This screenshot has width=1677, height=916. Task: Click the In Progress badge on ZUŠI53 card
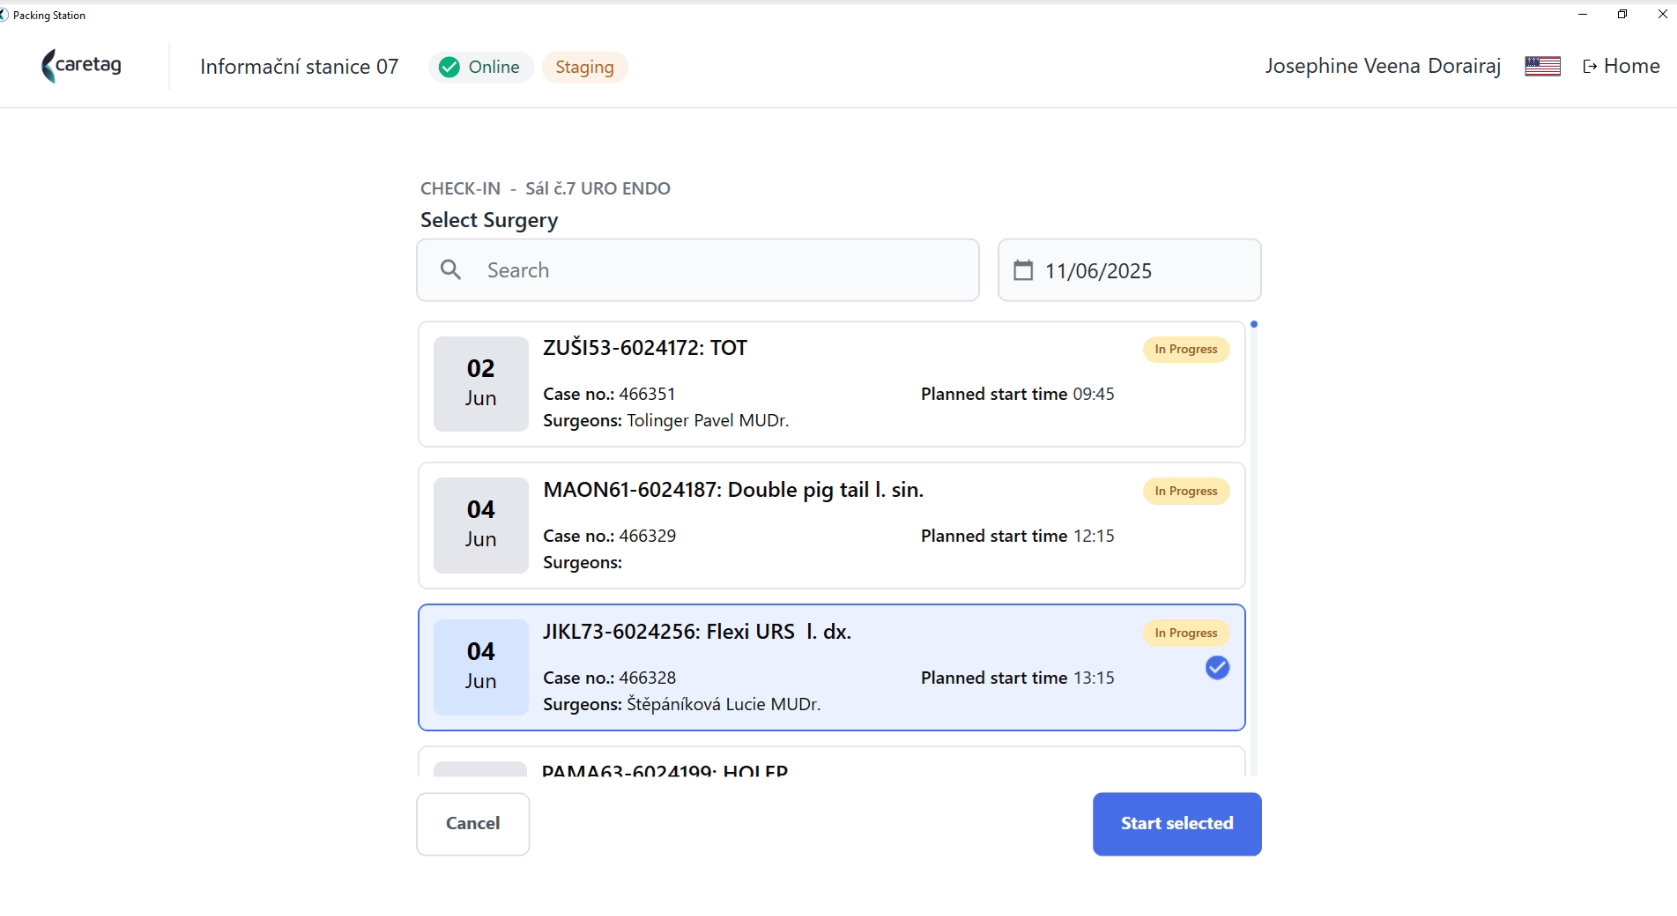coord(1186,349)
